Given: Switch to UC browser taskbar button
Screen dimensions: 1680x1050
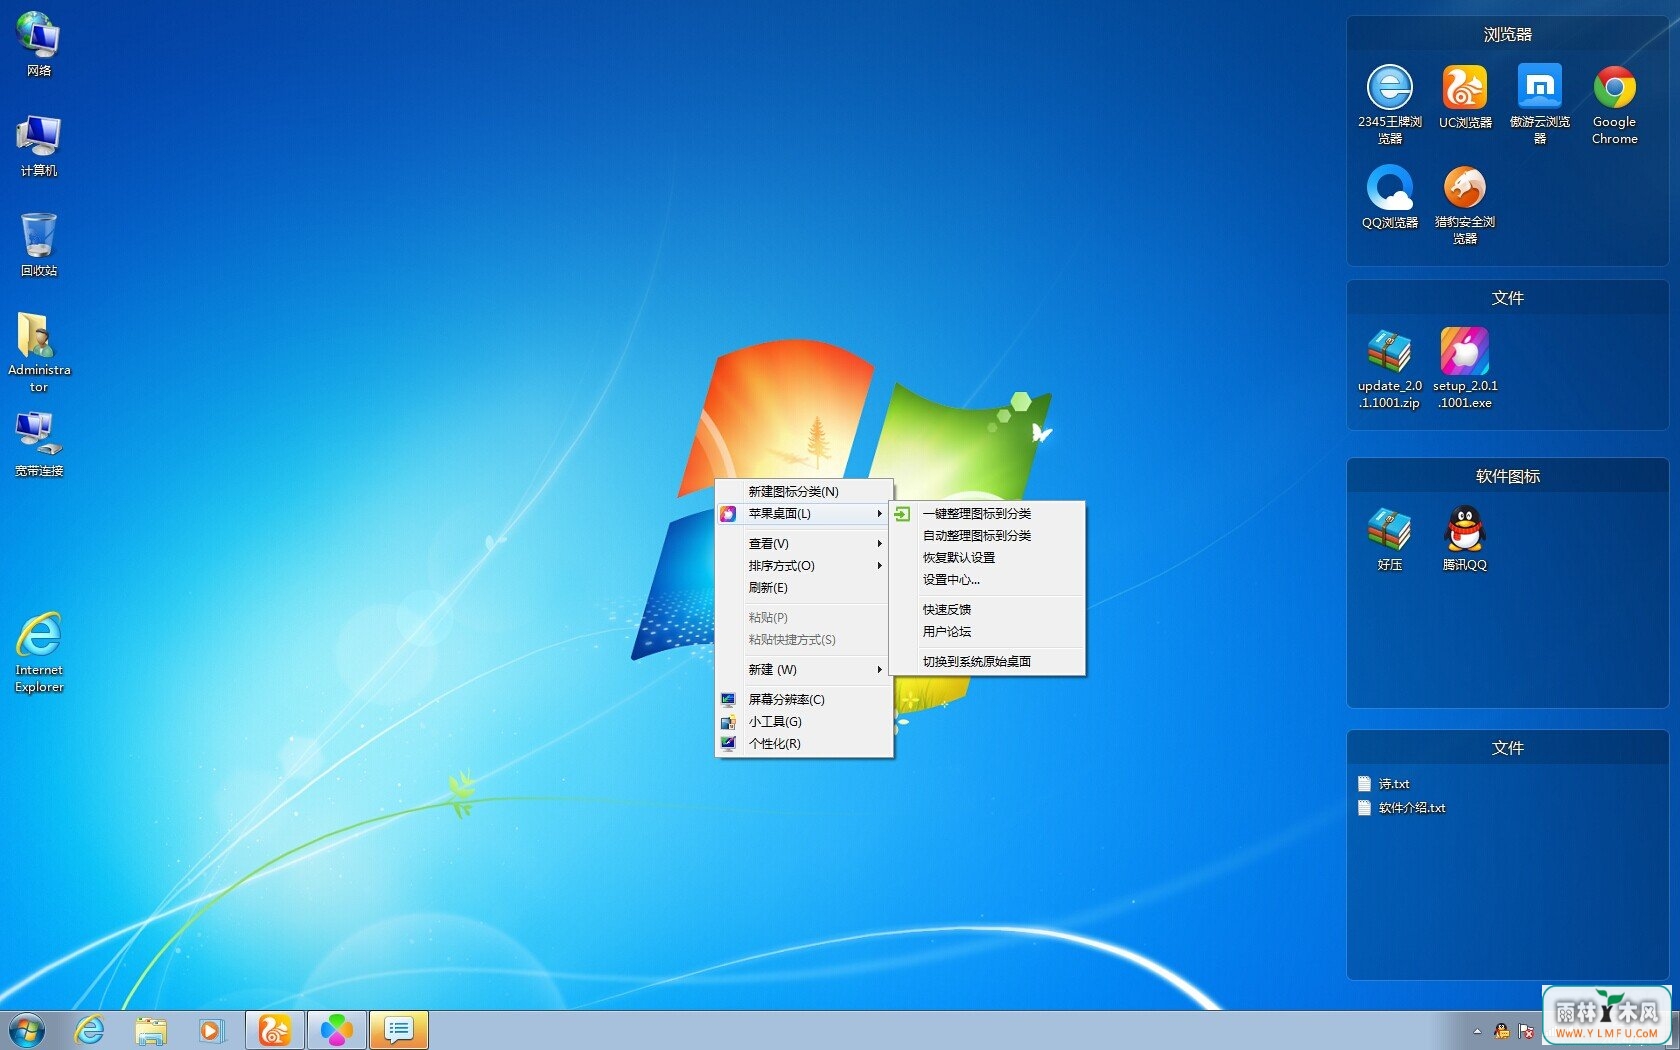Looking at the screenshot, I should click(275, 1030).
